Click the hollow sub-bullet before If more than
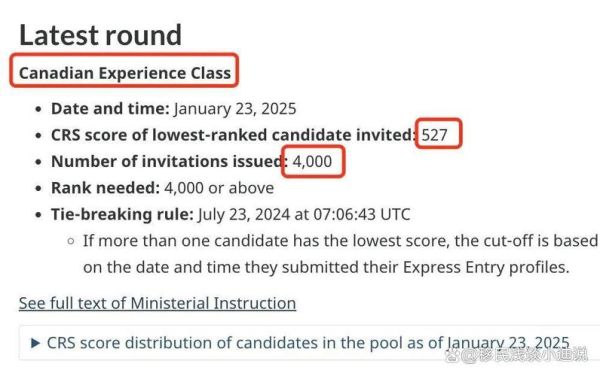This screenshot has width=600, height=376. (71, 241)
